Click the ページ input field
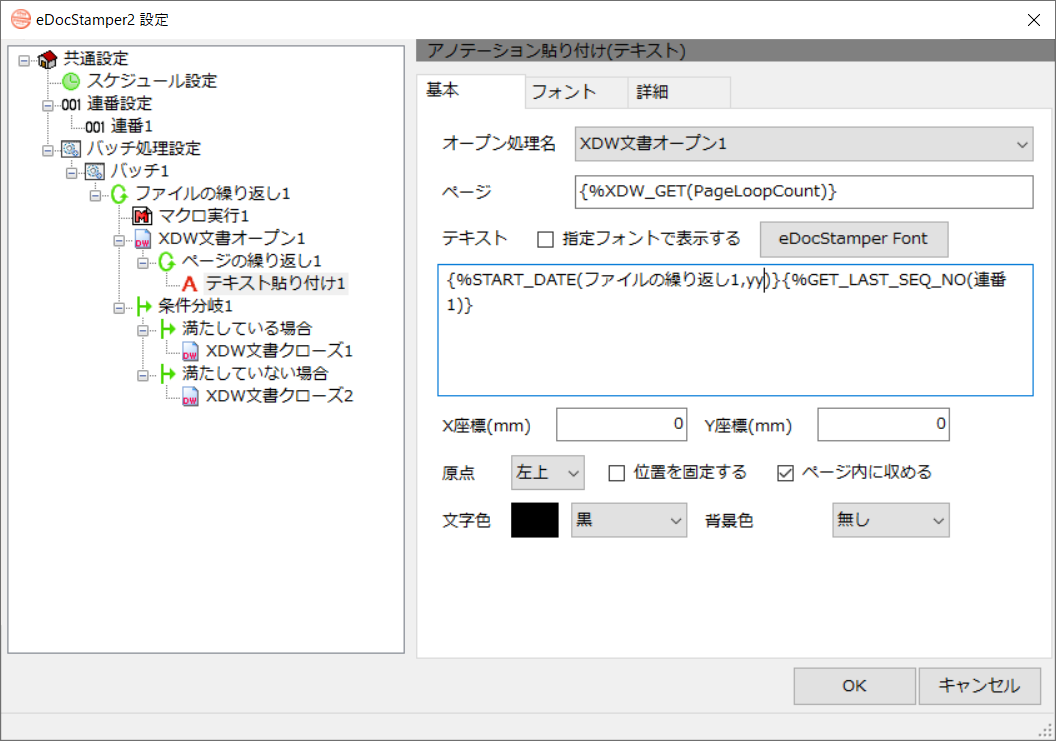This screenshot has width=1056, height=741. [803, 192]
